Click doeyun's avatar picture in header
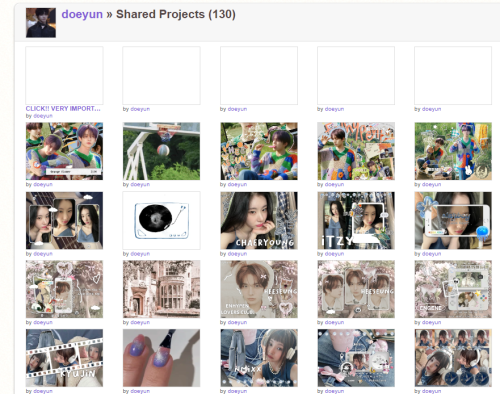The image size is (500, 394). pos(41,23)
